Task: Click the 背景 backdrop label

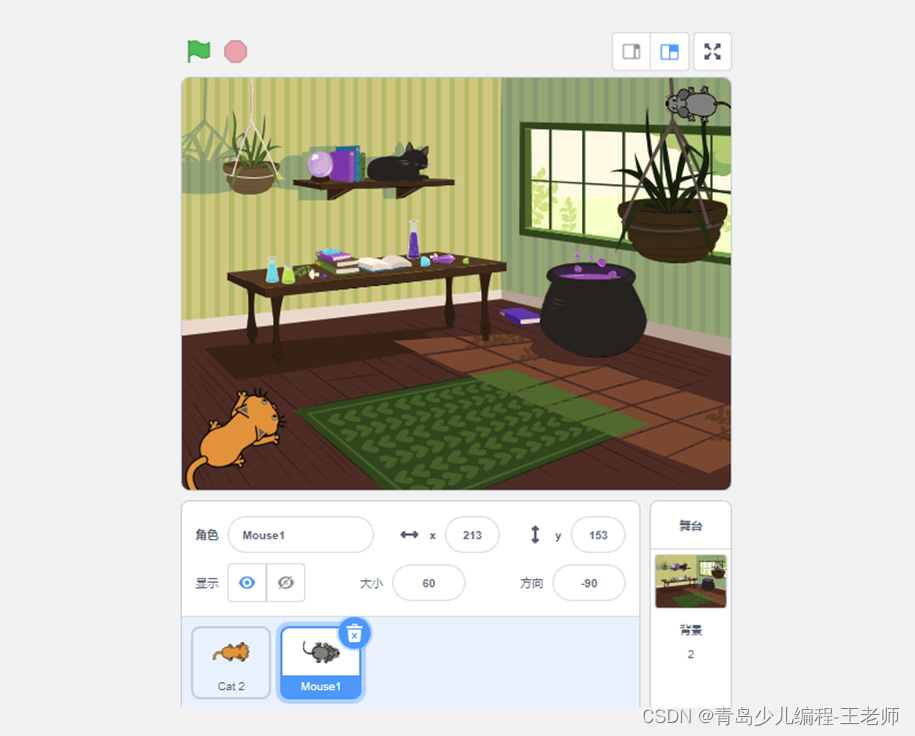Action: coord(690,630)
